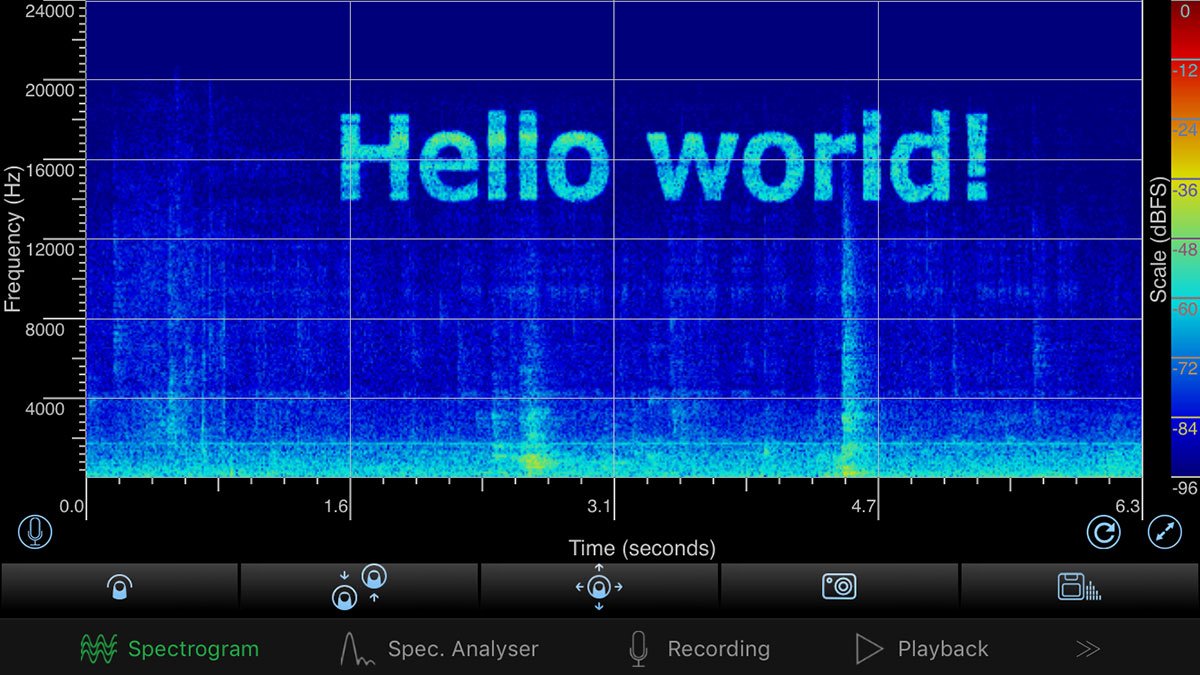Viewport: 1200px width, 675px height.
Task: Click the 3.1 seconds time axis marker
Action: pos(599,507)
